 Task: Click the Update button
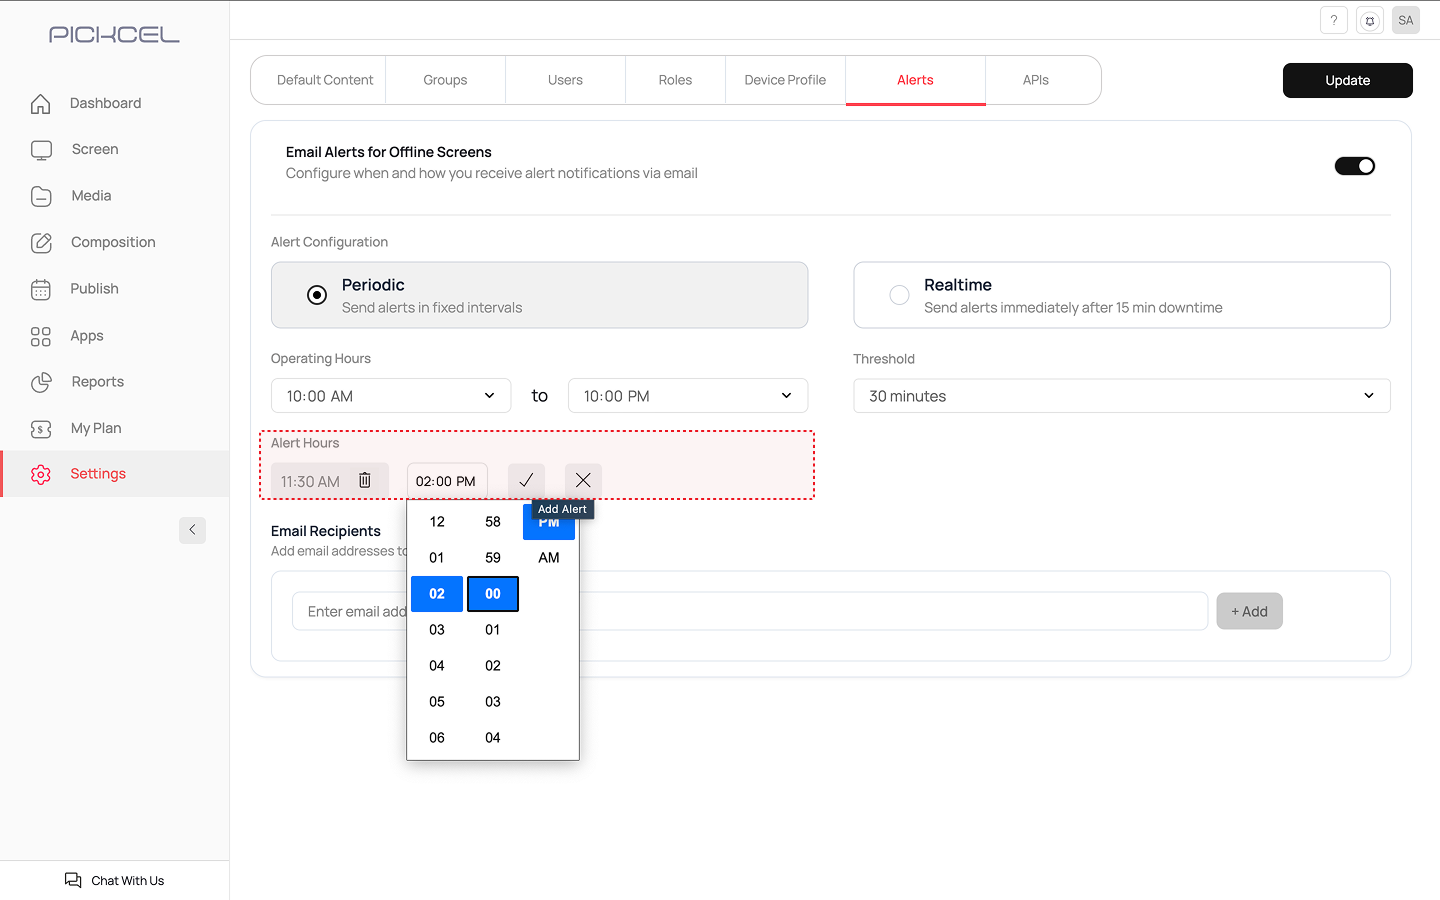point(1347,80)
